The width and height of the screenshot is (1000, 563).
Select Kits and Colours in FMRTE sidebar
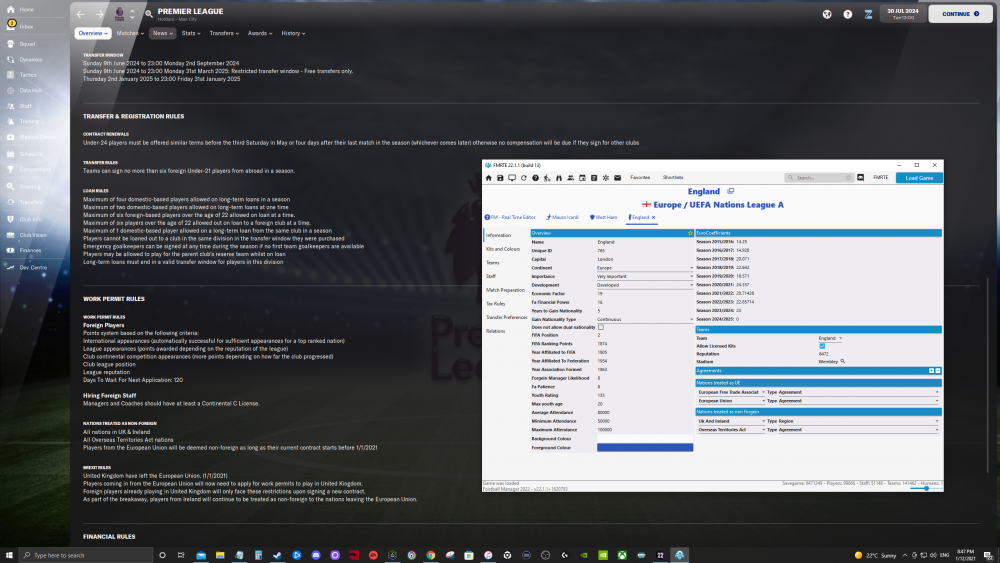coord(503,249)
